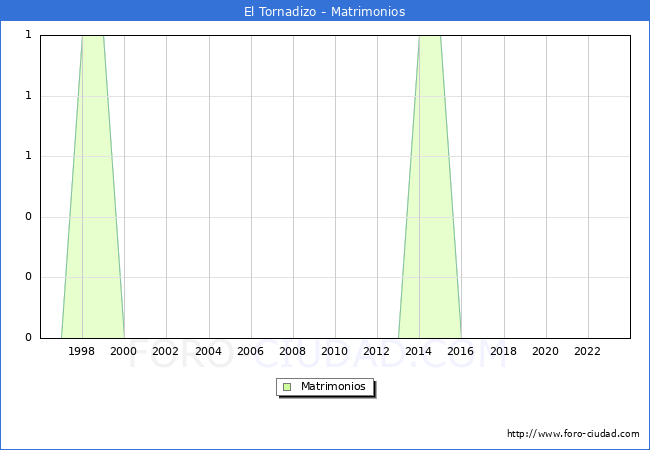The image size is (650, 450).
Task: Select the 2000 x-axis year label
Action: point(123,351)
